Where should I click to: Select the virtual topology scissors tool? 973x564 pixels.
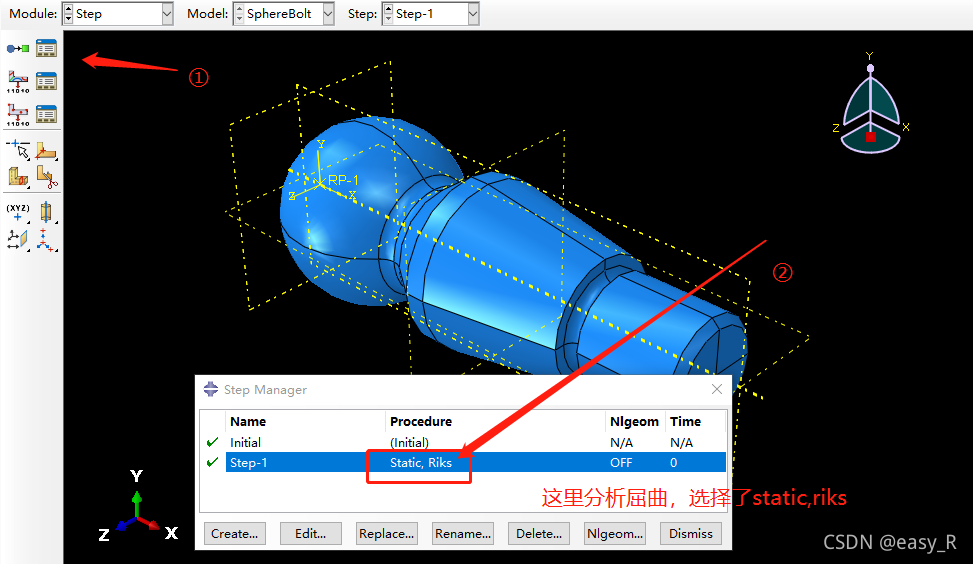pyautogui.click(x=47, y=177)
